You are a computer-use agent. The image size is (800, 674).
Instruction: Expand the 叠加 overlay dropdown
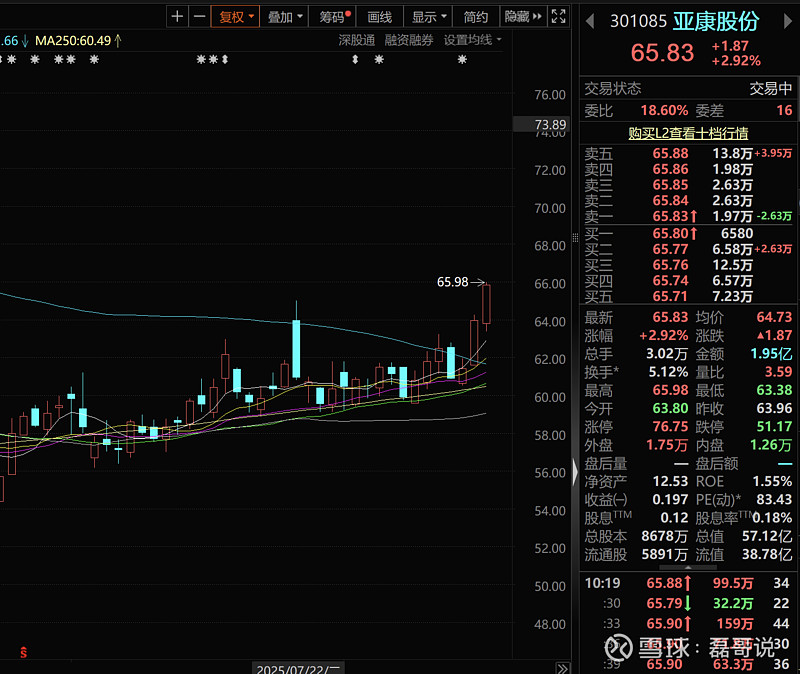point(284,17)
